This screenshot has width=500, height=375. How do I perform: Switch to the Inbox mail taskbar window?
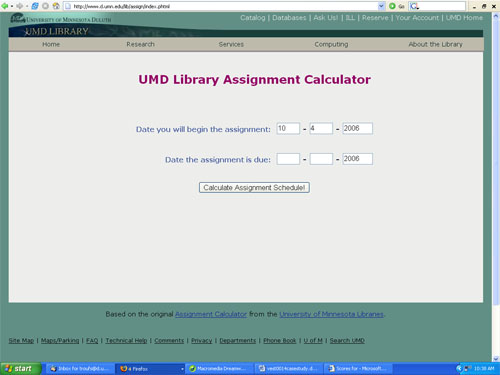79,368
